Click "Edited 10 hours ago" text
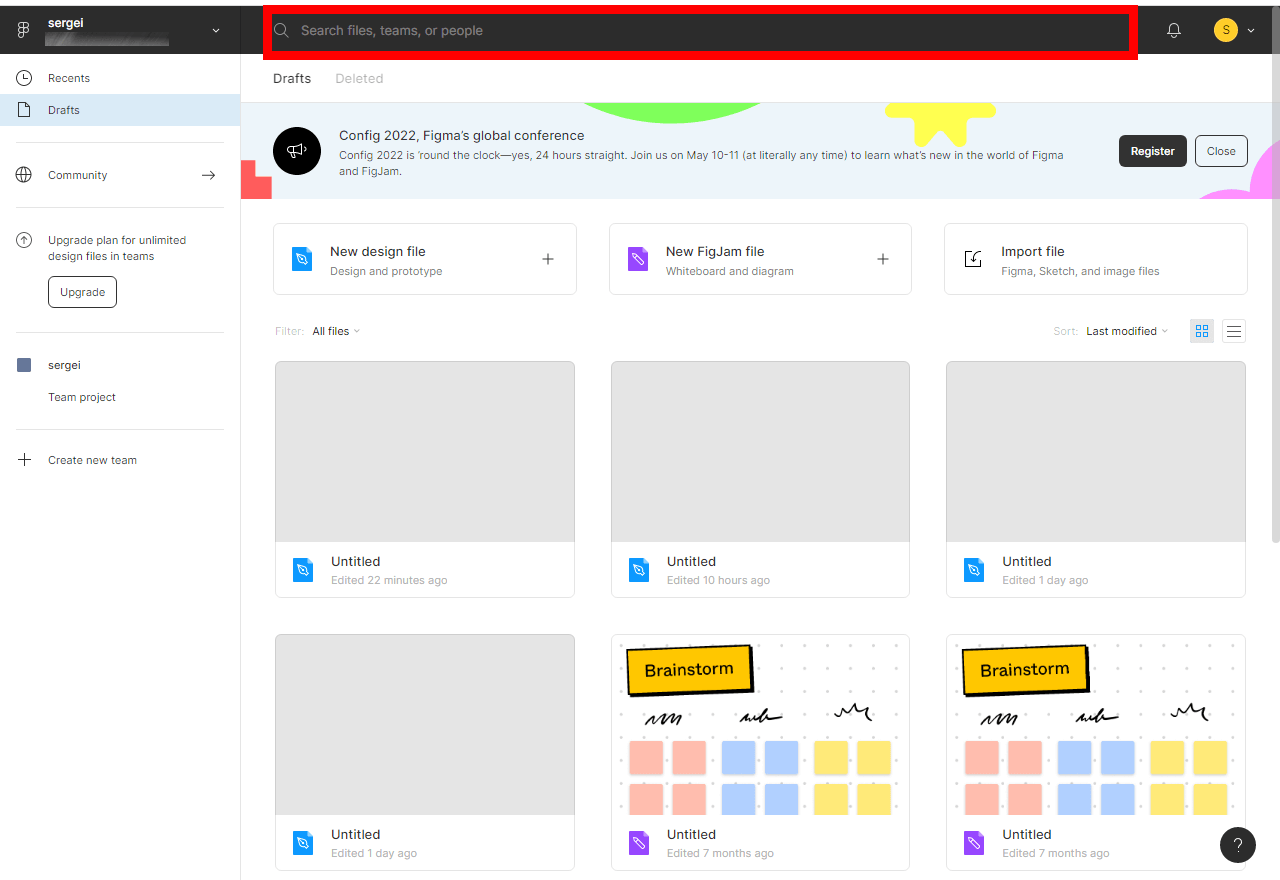 point(718,580)
